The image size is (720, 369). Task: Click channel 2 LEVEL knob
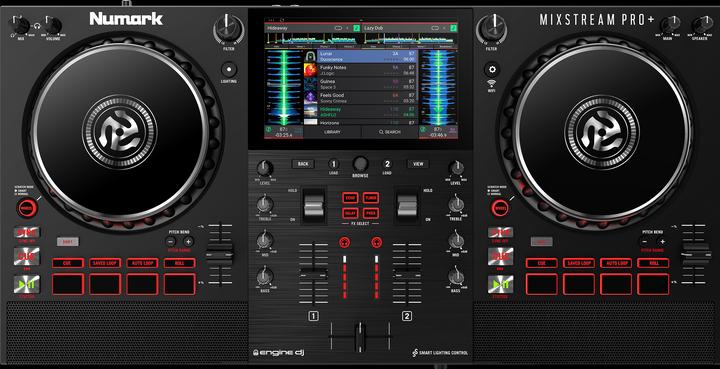[x=456, y=168]
